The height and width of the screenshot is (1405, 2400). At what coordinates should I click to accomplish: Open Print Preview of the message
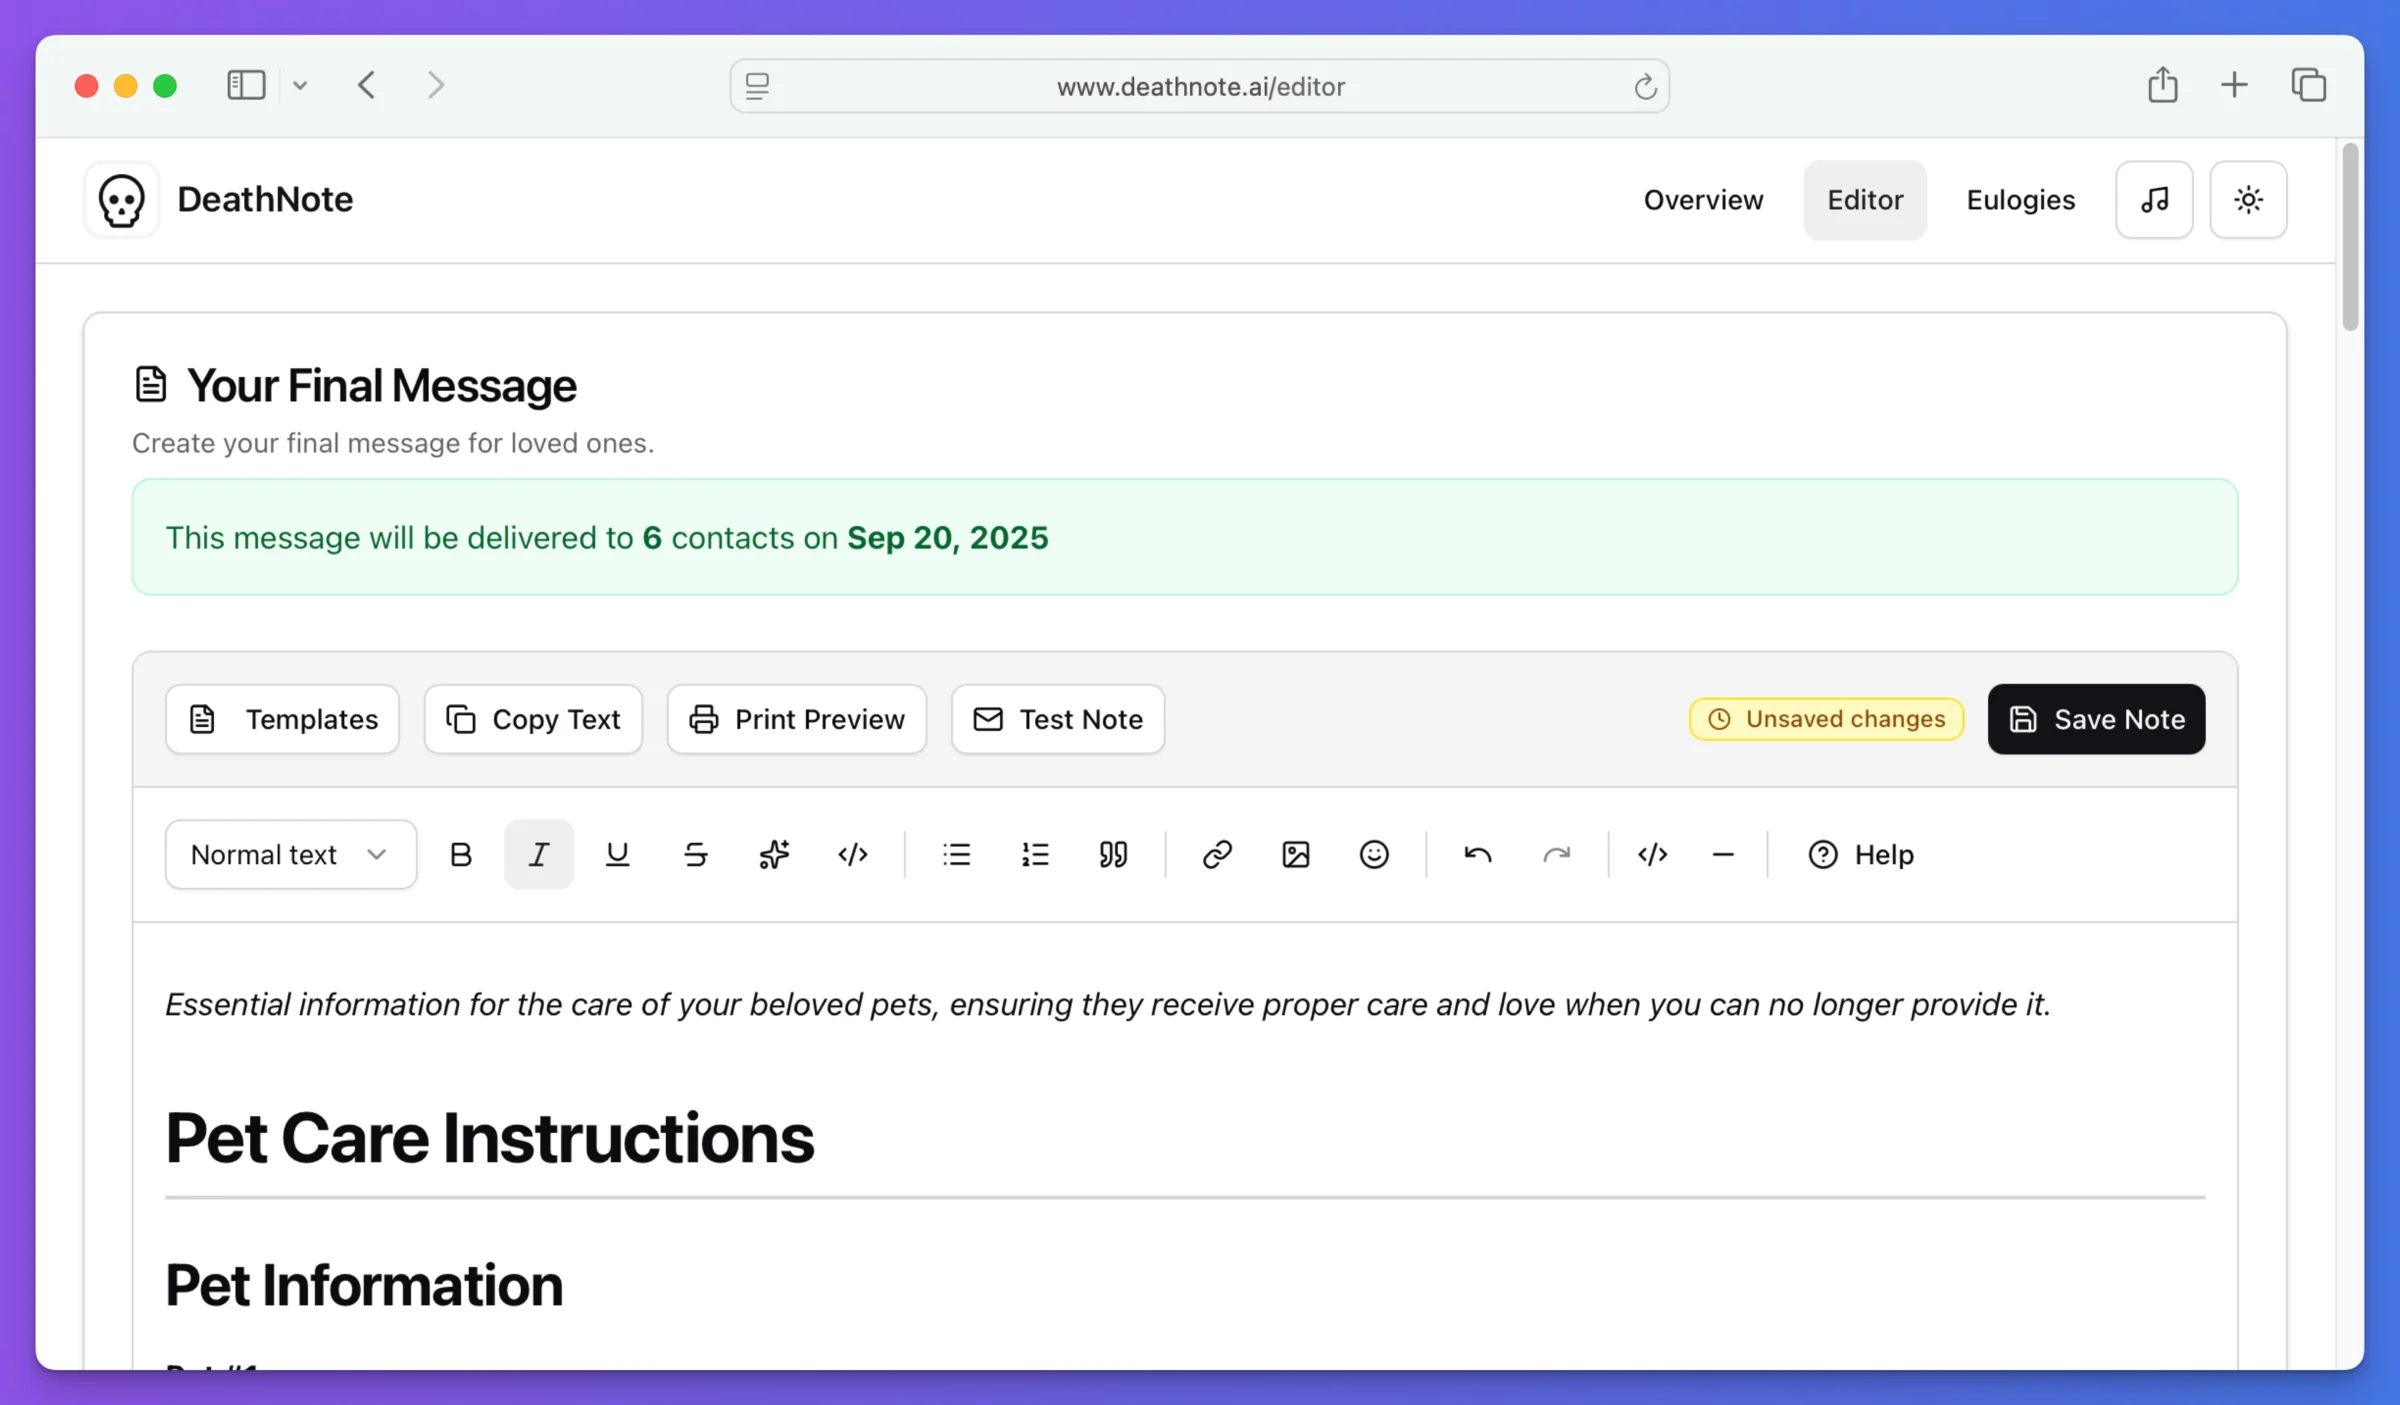point(797,719)
